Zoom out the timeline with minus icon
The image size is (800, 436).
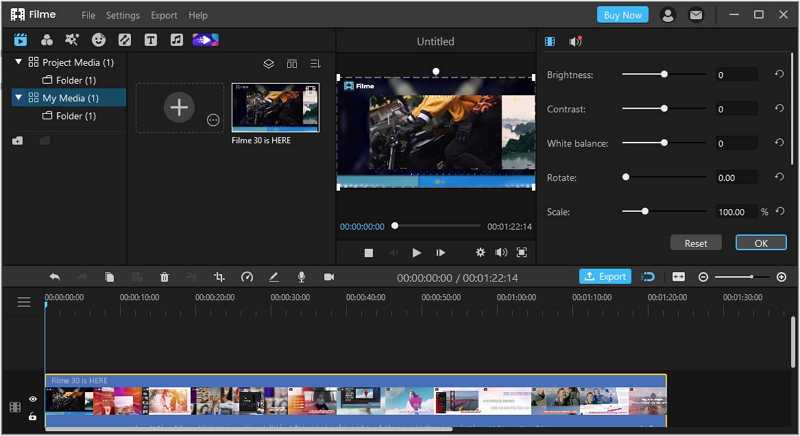click(x=703, y=277)
